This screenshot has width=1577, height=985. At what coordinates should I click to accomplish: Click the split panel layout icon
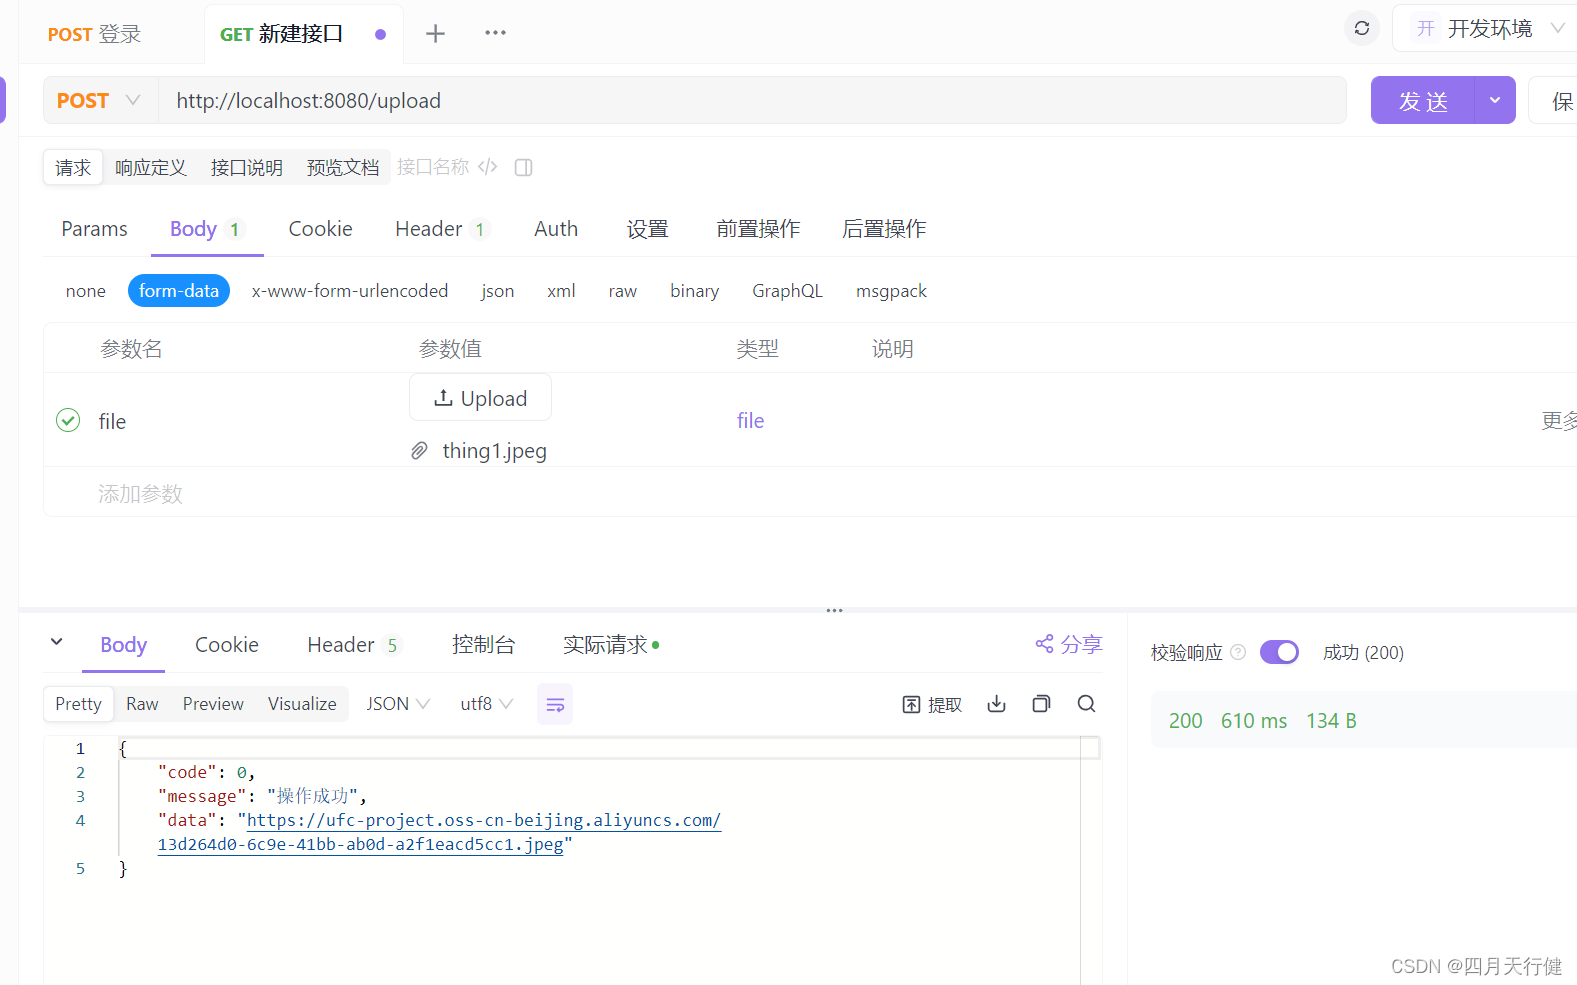coord(523,167)
